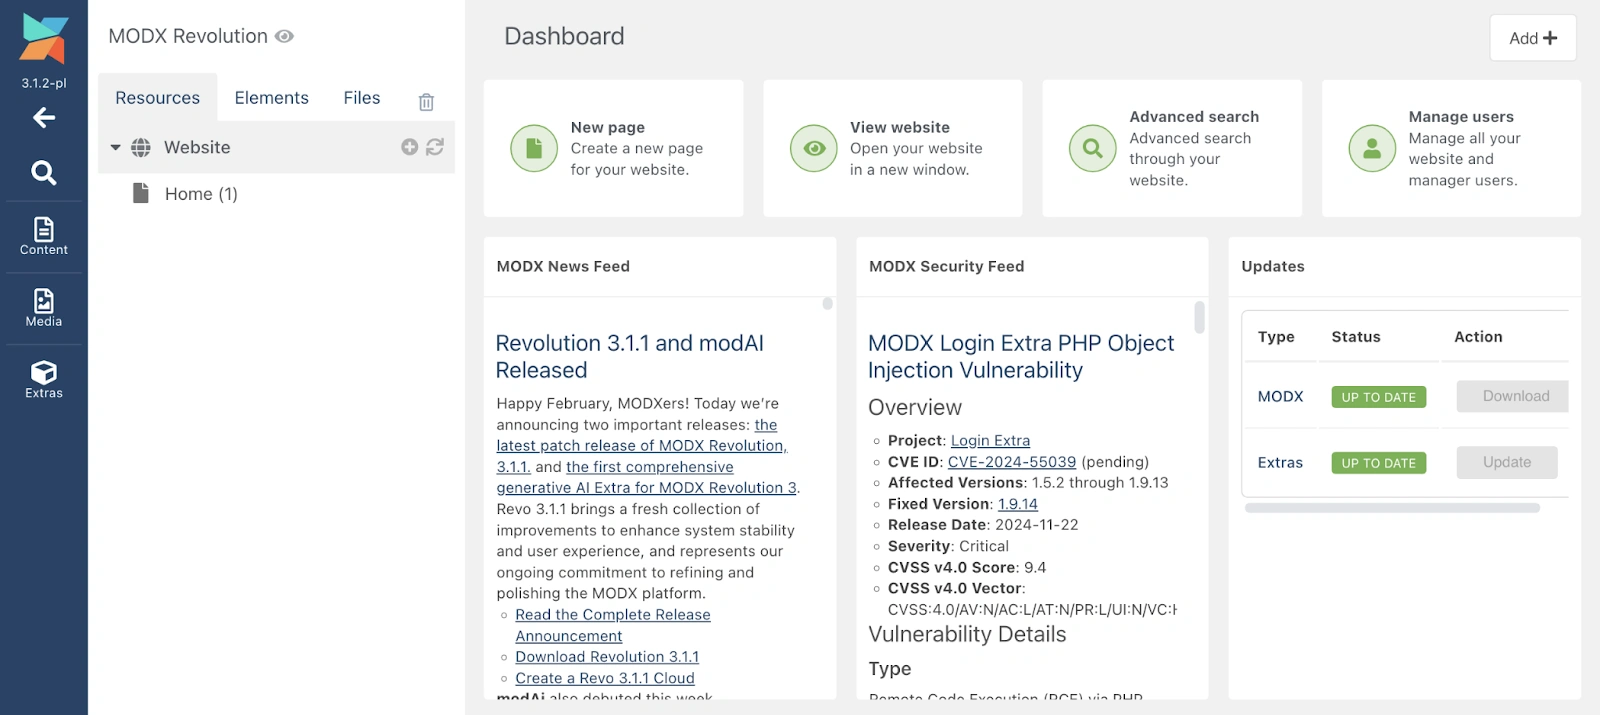Click the Dashboard page title
1600x715 pixels.
(564, 37)
